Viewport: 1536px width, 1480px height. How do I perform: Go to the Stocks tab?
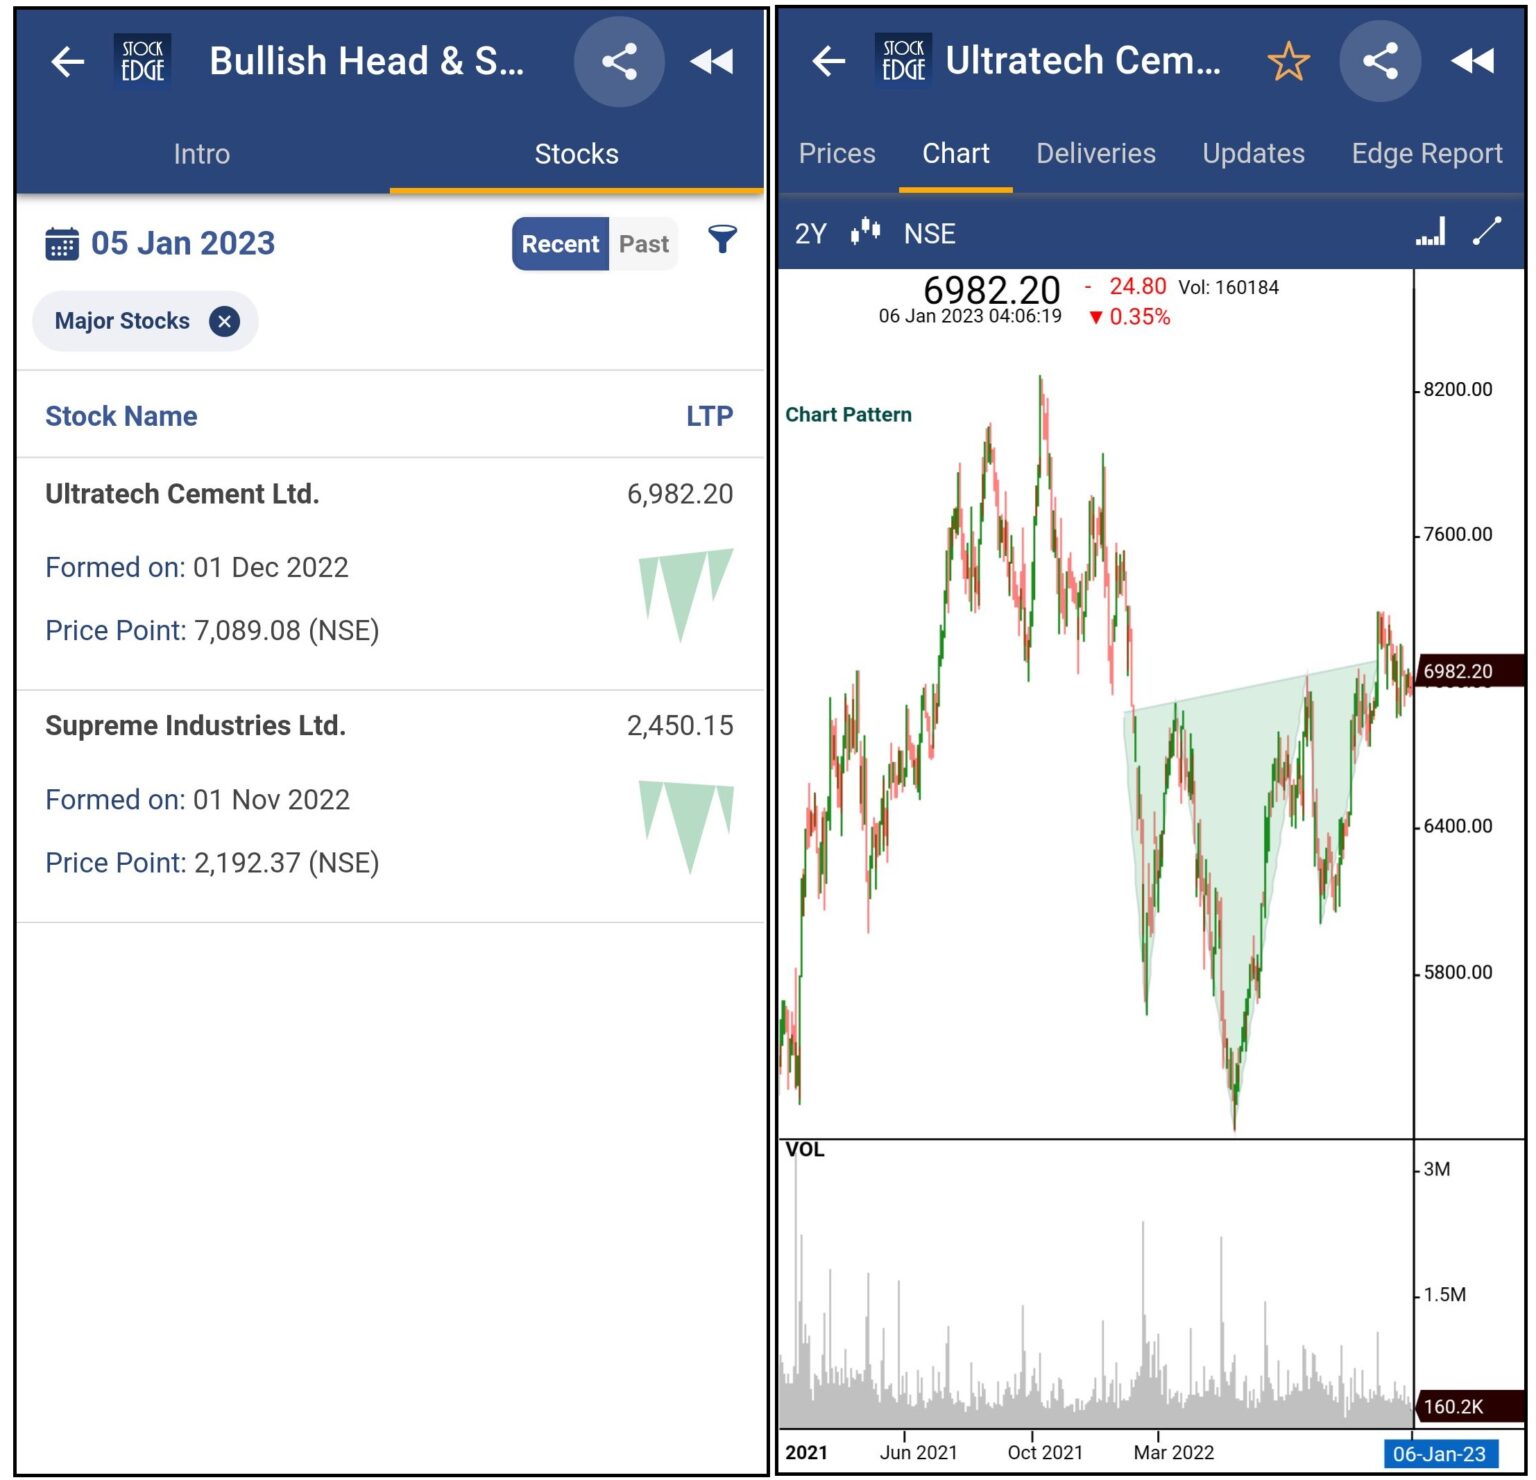[x=575, y=153]
